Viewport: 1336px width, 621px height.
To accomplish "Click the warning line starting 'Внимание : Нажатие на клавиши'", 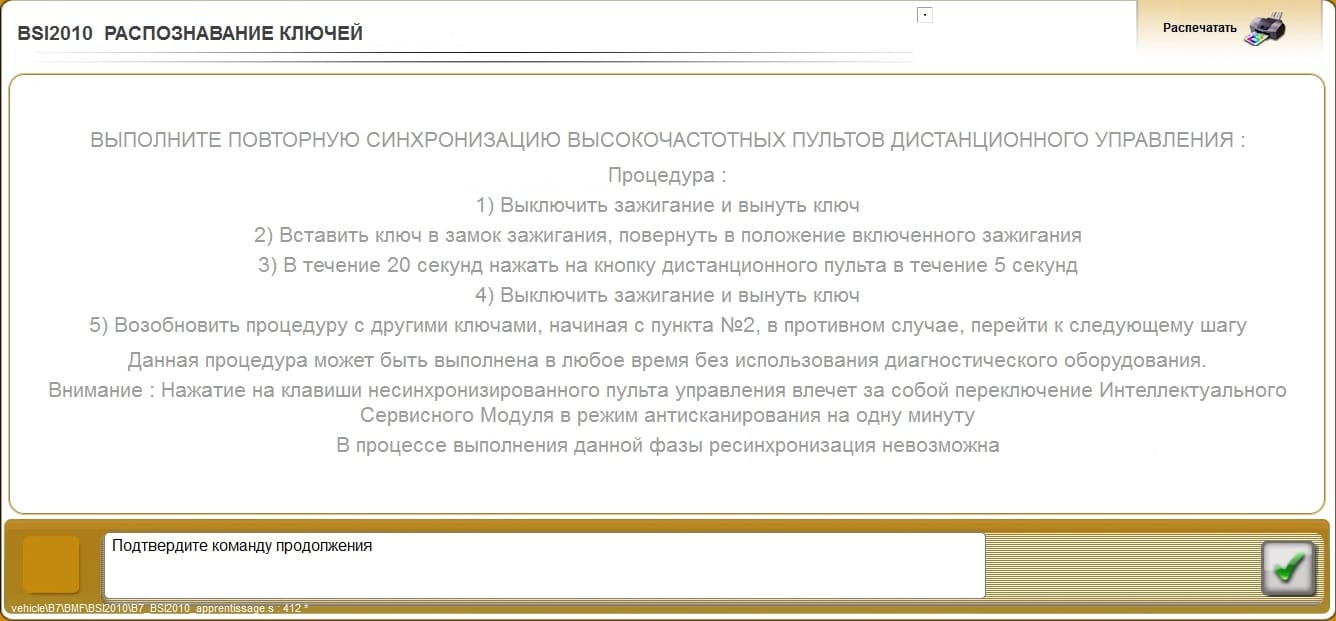I will click(x=668, y=390).
